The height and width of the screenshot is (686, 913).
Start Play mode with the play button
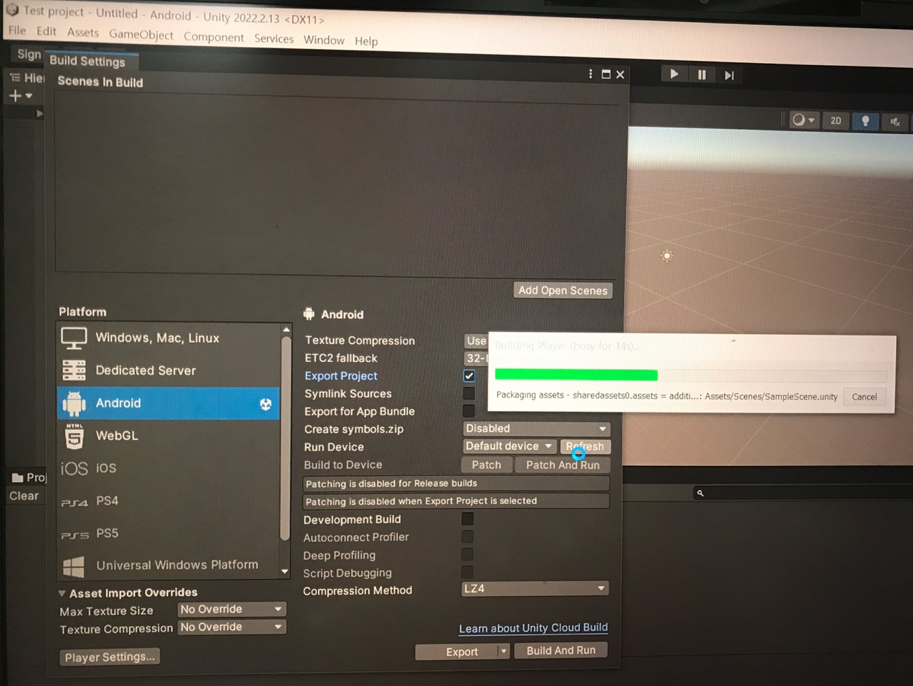(x=674, y=75)
